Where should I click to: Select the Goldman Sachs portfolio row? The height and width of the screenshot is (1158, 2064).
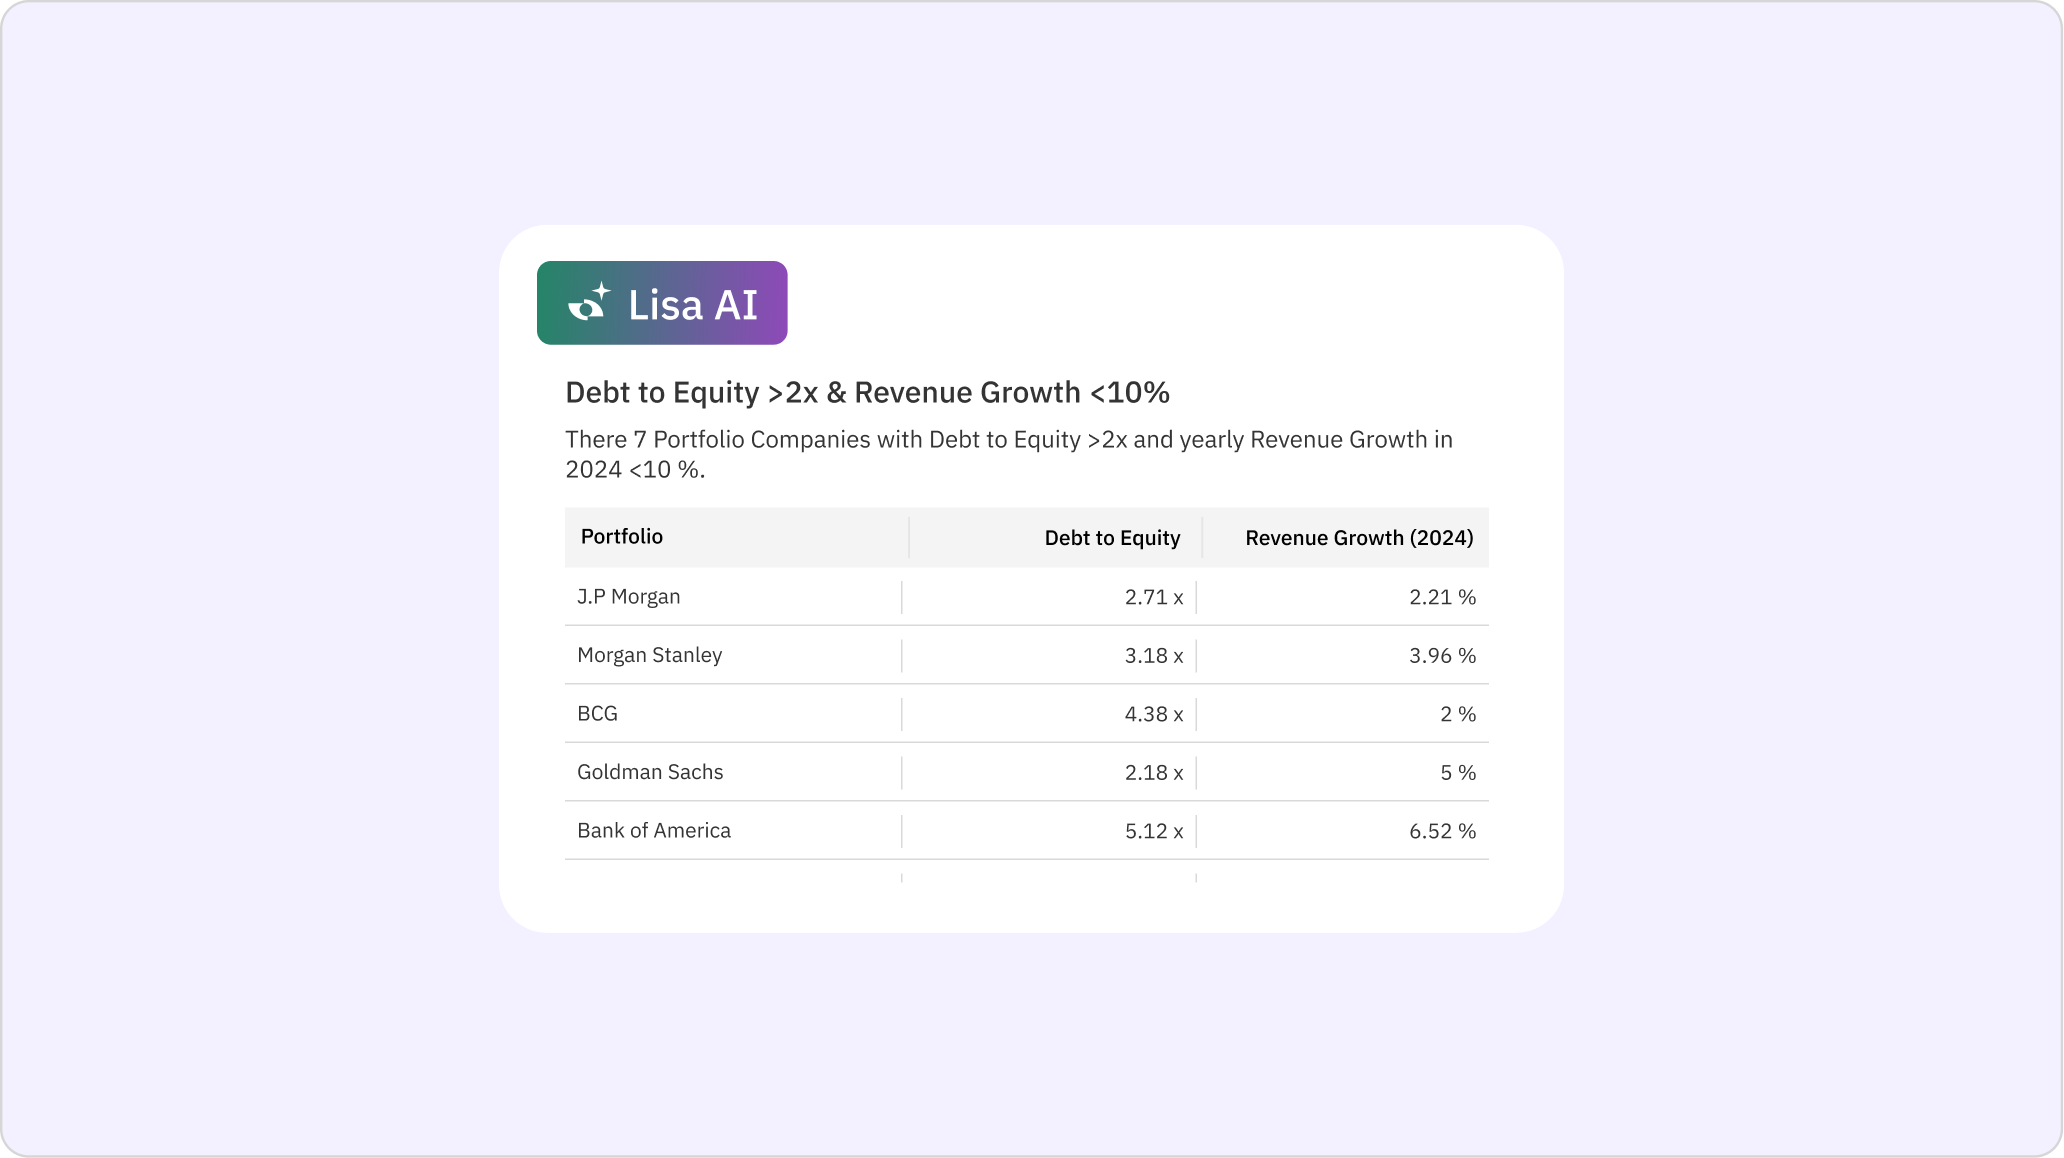coord(650,772)
